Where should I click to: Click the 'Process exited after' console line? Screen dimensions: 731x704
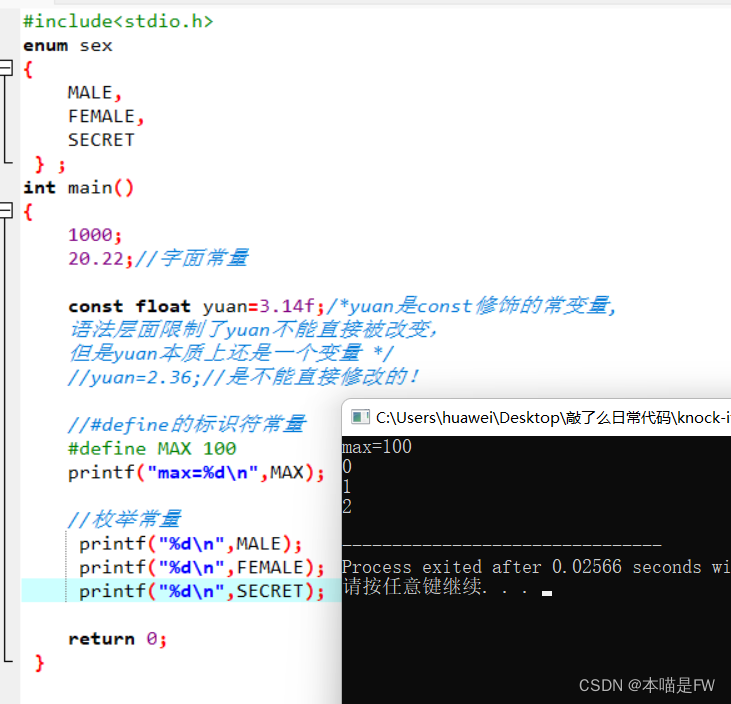pyautogui.click(x=536, y=567)
